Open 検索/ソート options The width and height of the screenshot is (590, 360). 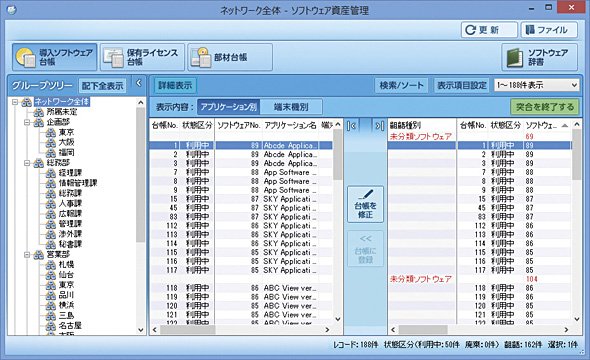(401, 85)
